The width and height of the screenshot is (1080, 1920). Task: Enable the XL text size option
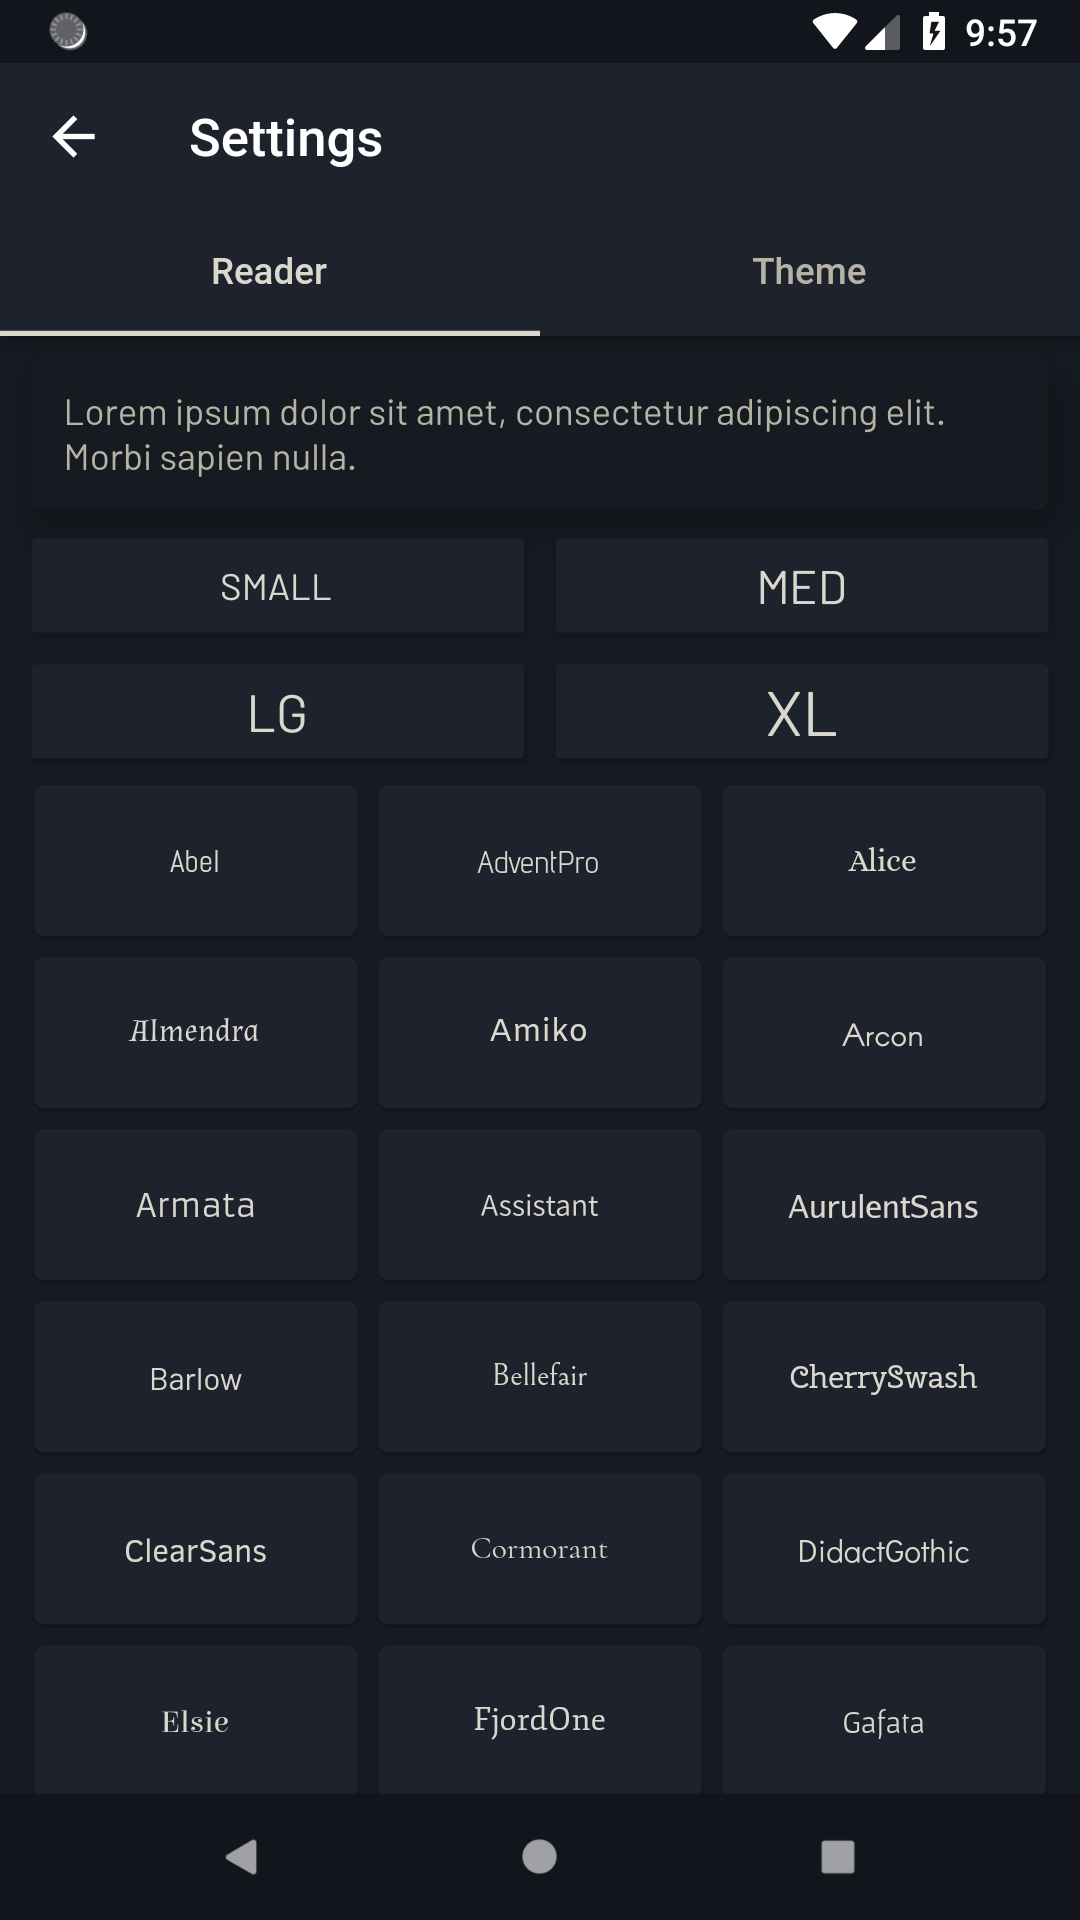click(802, 711)
